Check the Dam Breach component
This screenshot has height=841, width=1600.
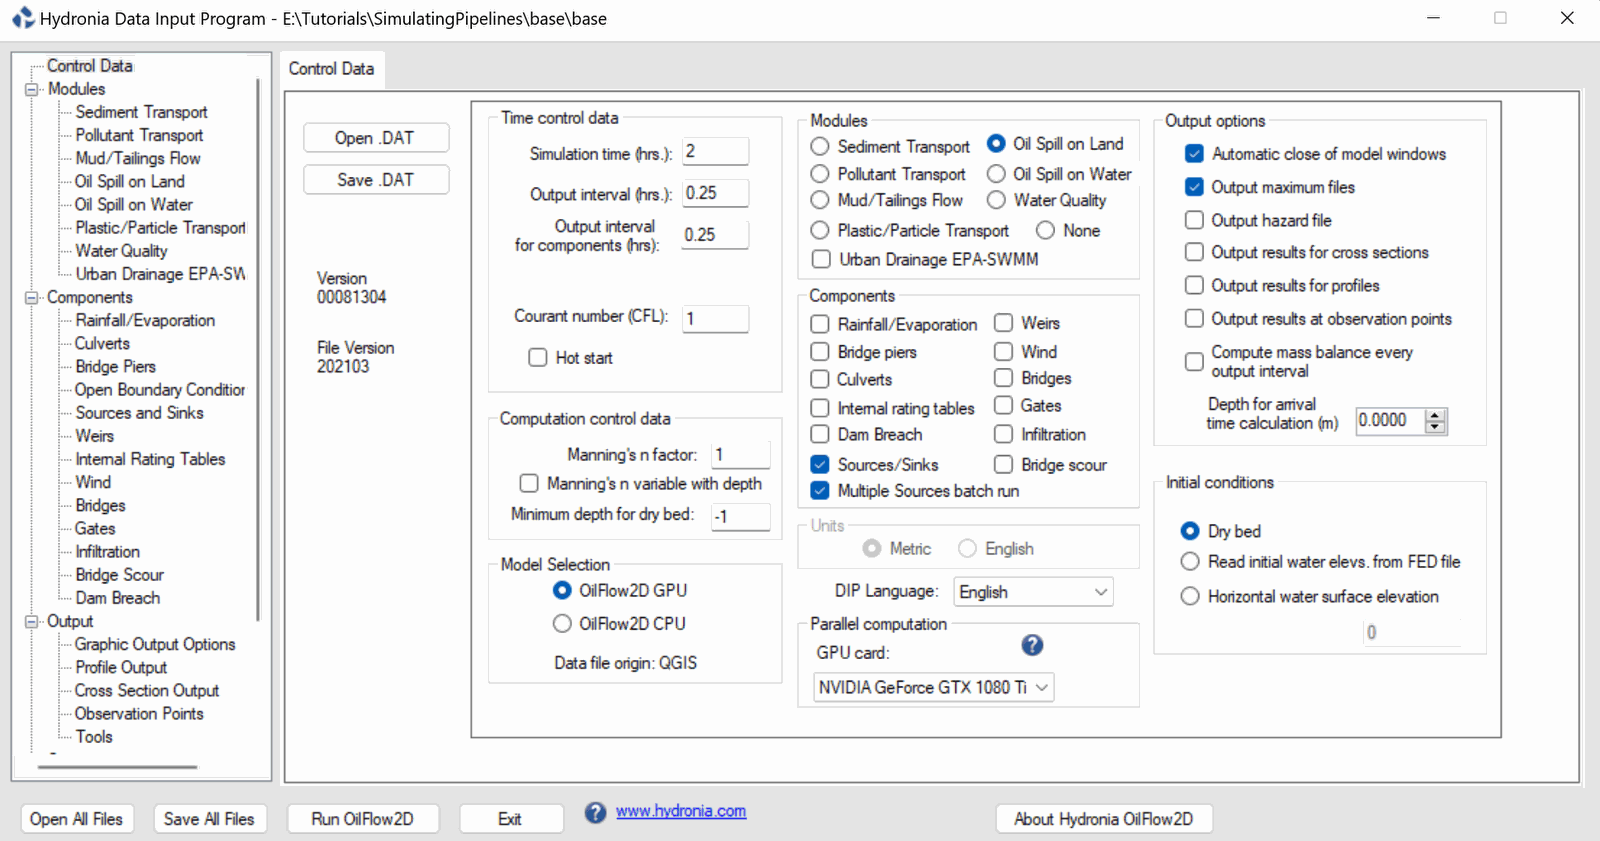click(820, 434)
